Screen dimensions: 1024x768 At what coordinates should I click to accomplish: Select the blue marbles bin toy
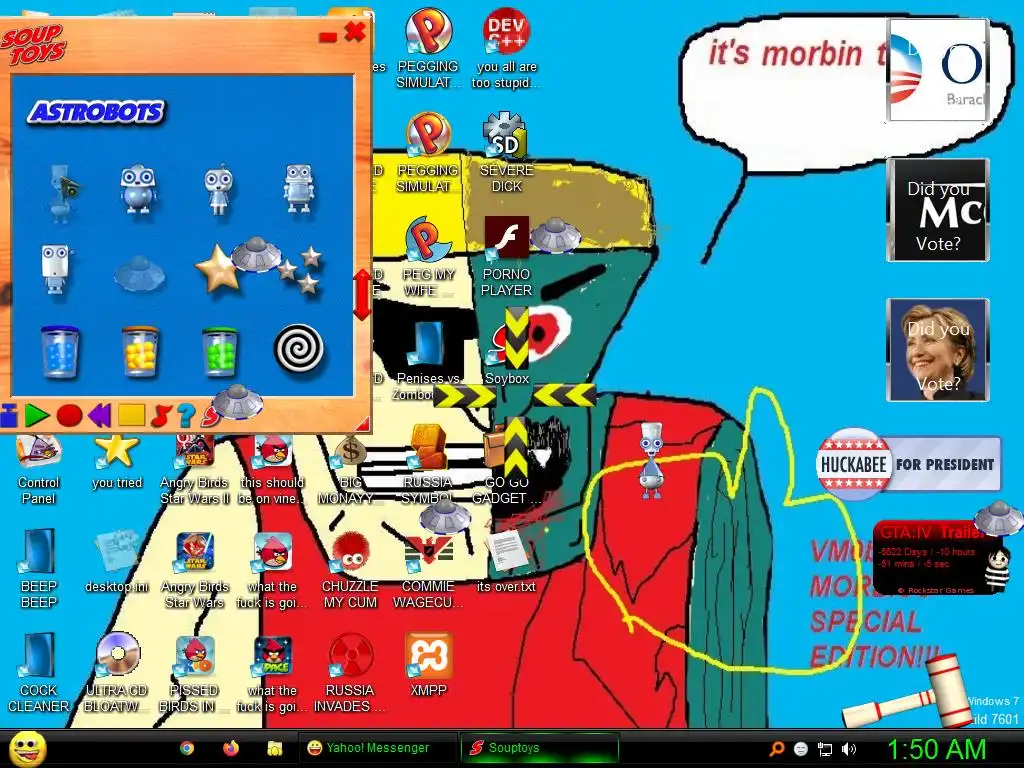click(x=59, y=353)
